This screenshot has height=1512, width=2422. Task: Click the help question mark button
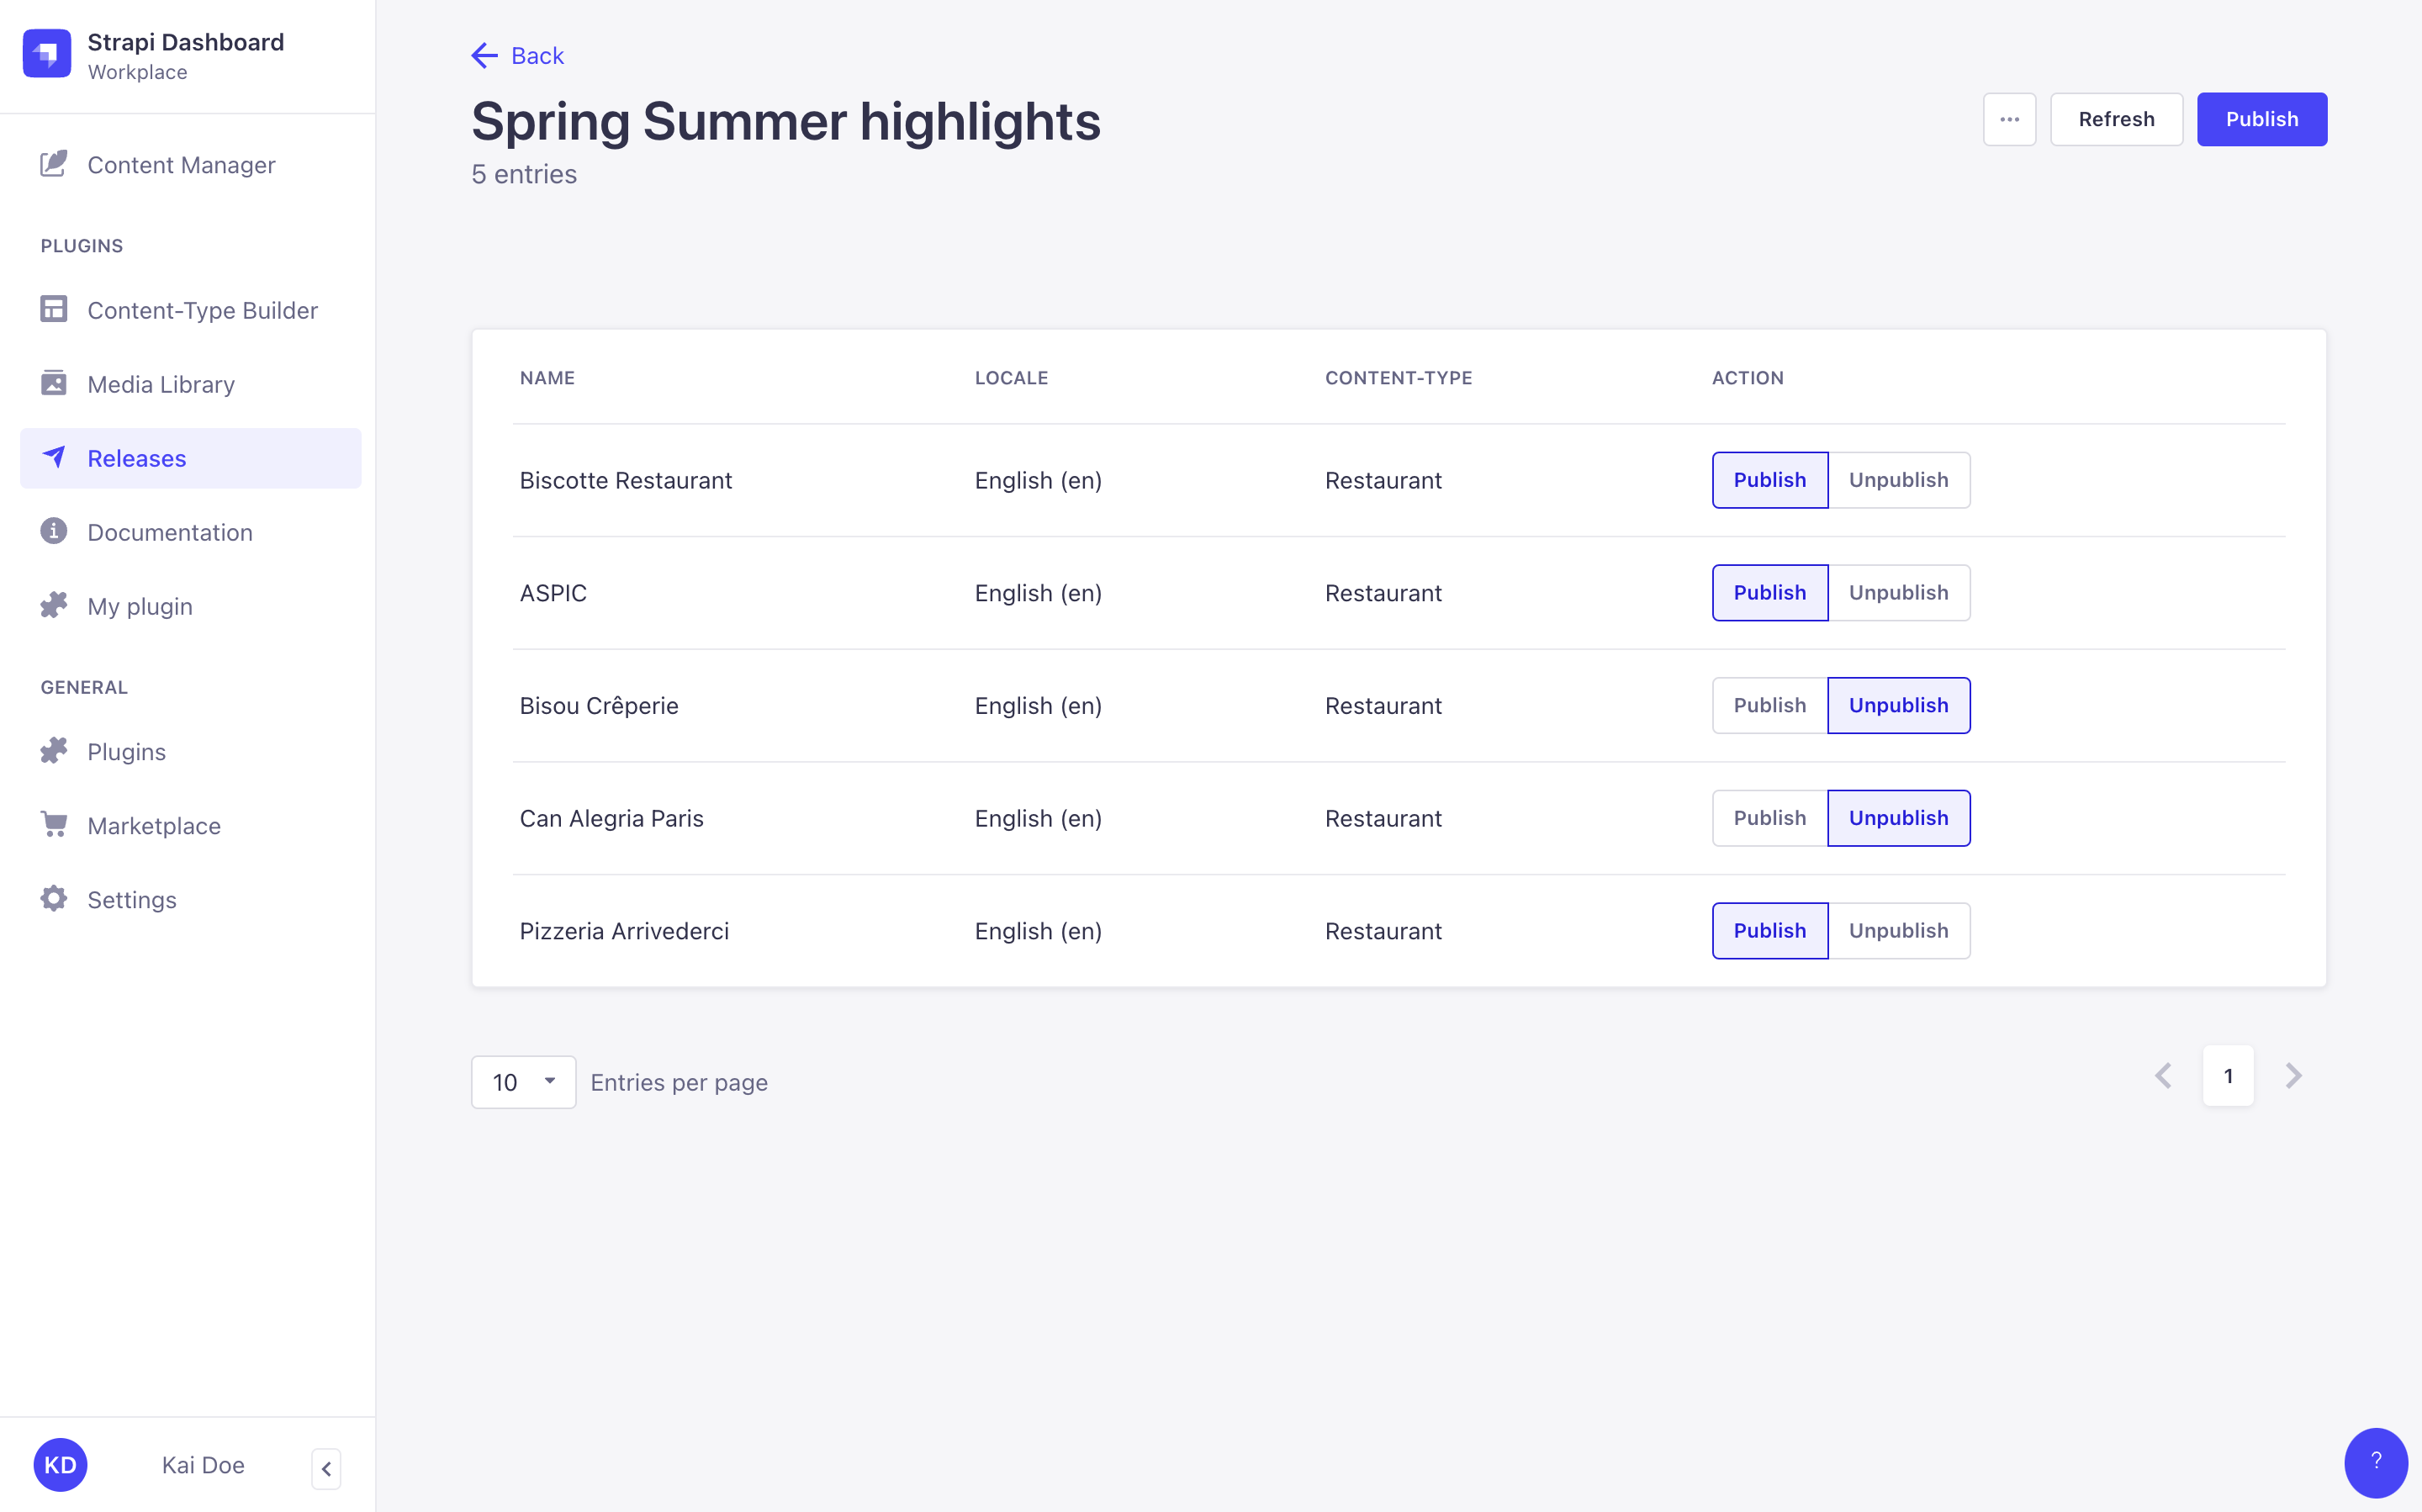pos(2375,1461)
